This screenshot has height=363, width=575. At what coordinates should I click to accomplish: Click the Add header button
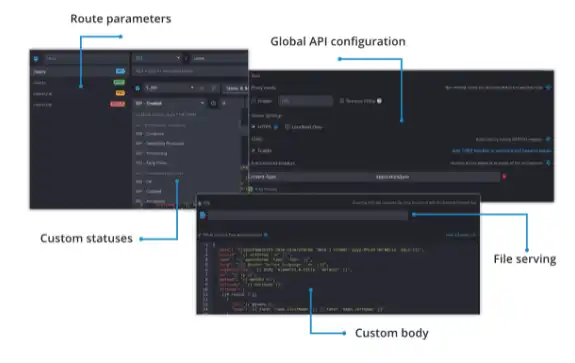pos(263,189)
